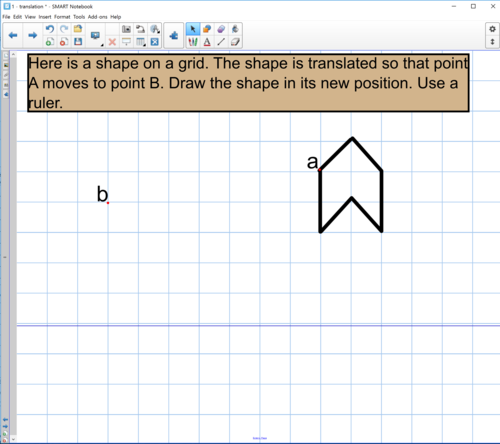
Task: Click the Add-ons puzzle icon
Action: (174, 35)
